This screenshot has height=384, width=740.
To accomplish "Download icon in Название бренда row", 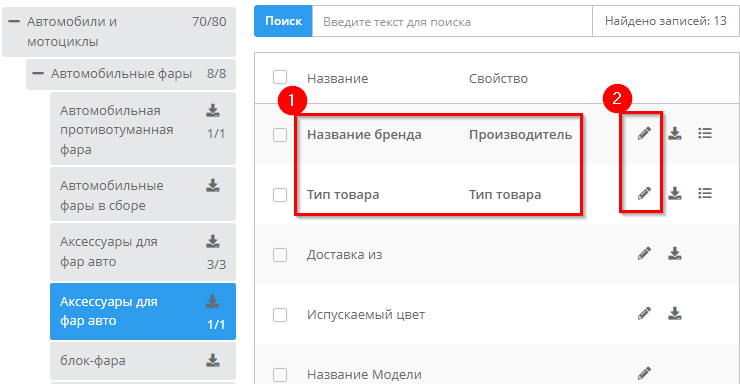I will pyautogui.click(x=675, y=134).
